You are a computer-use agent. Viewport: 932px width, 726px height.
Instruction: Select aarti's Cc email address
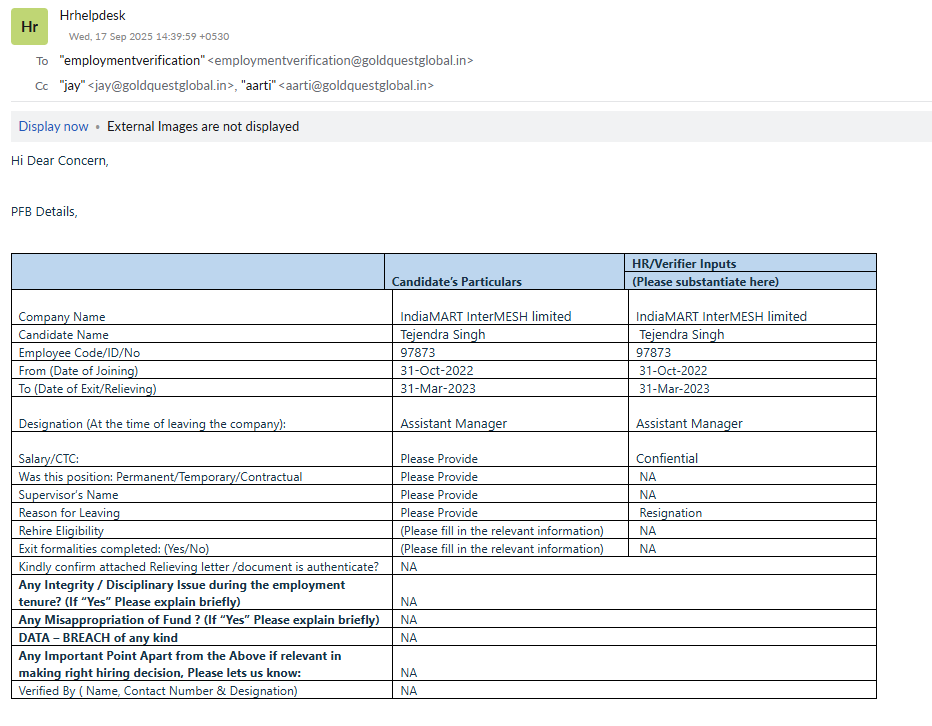pos(355,86)
